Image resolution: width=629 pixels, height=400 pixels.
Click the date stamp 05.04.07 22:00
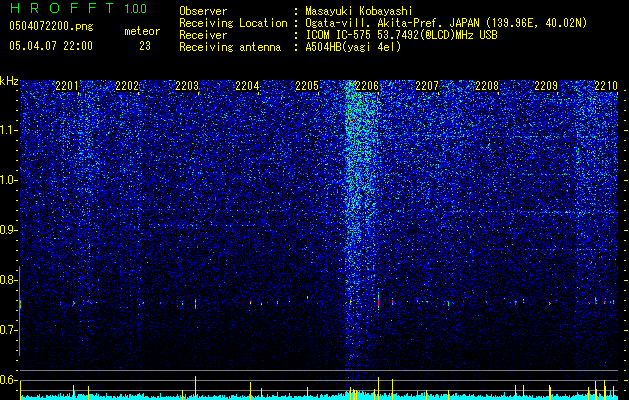tap(51, 46)
